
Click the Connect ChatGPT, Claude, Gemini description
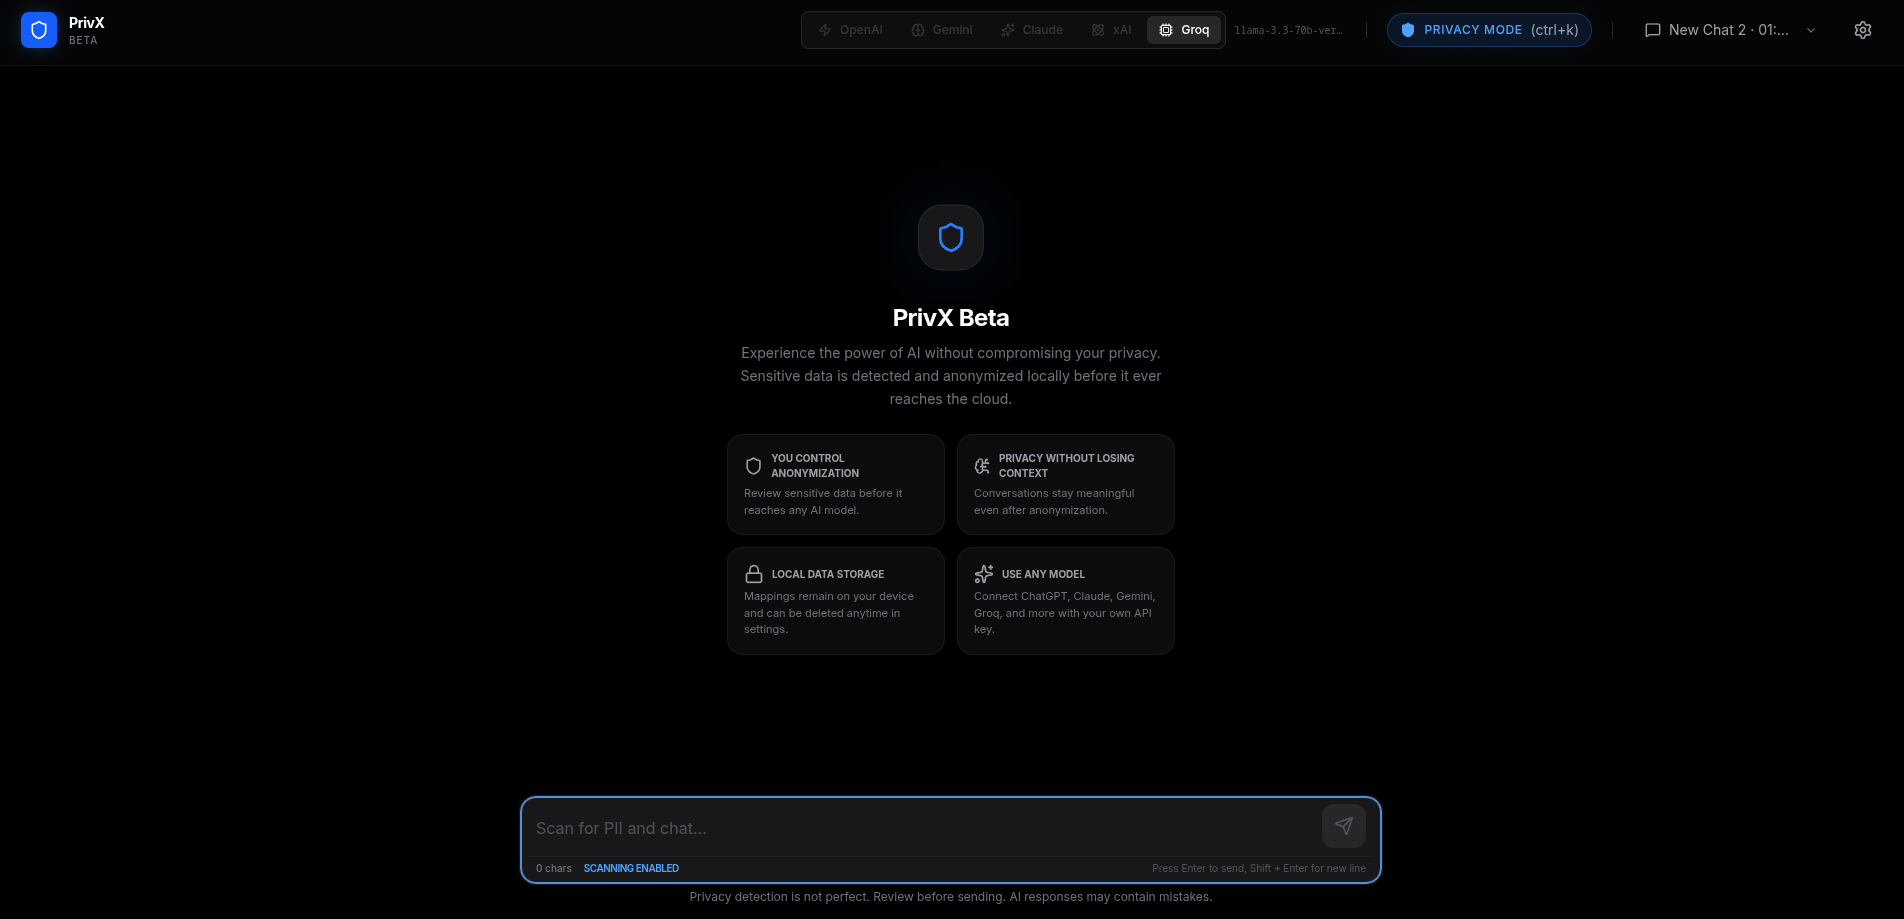pos(1065,613)
